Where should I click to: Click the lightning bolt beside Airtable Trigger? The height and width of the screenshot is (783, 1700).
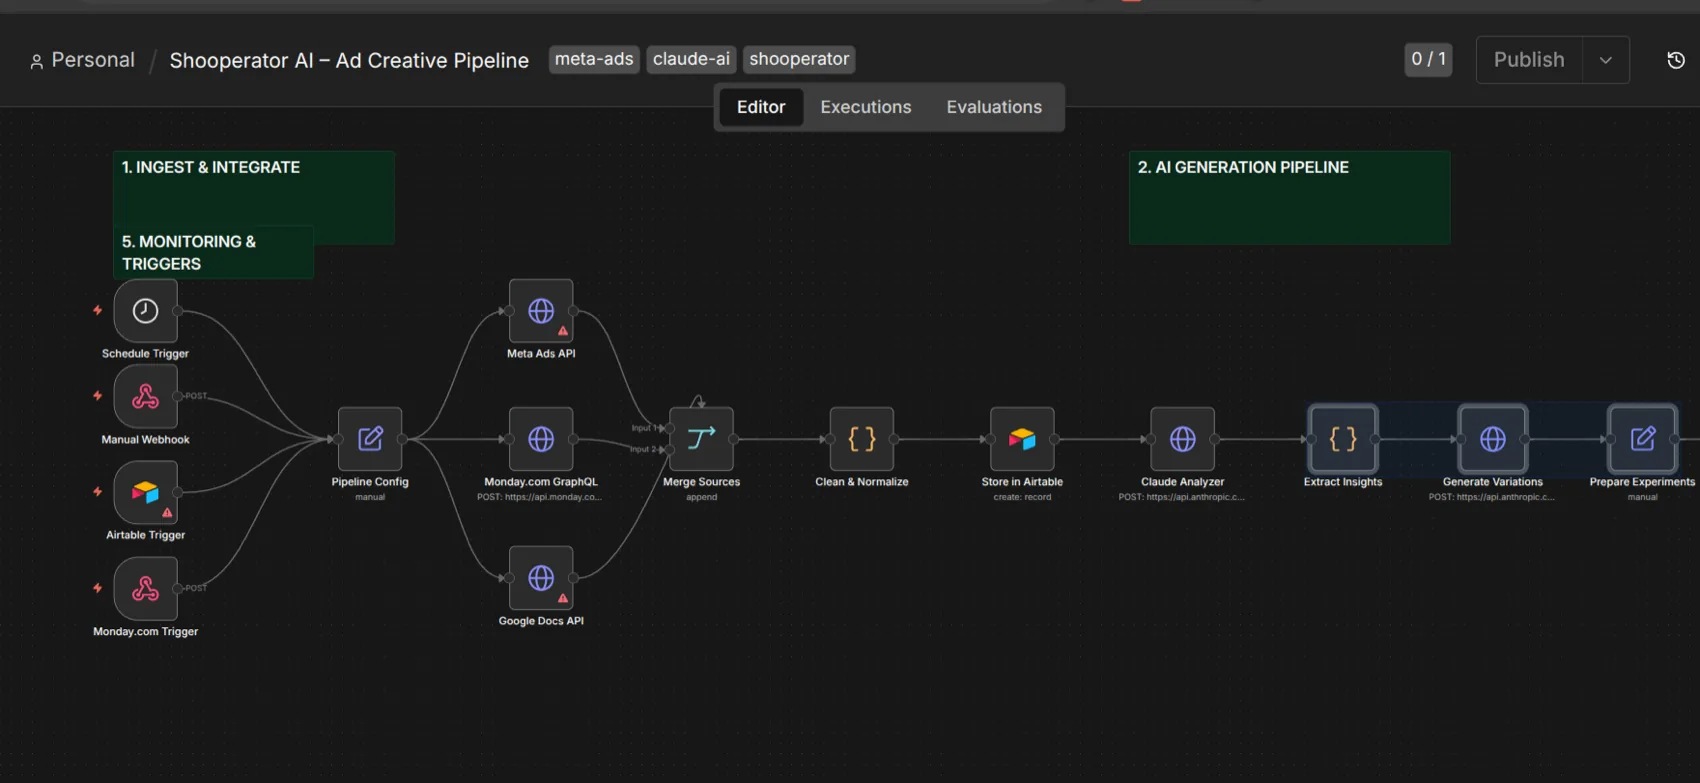(97, 492)
